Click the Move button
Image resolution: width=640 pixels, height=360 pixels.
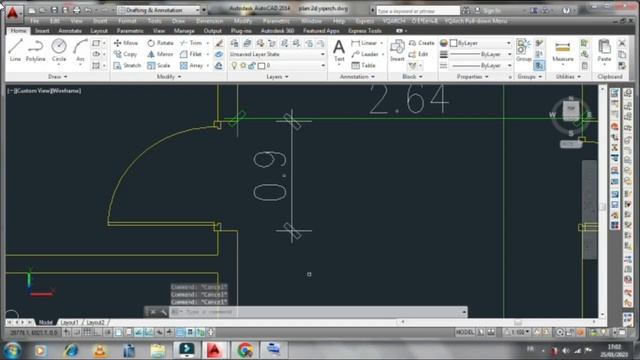point(126,43)
